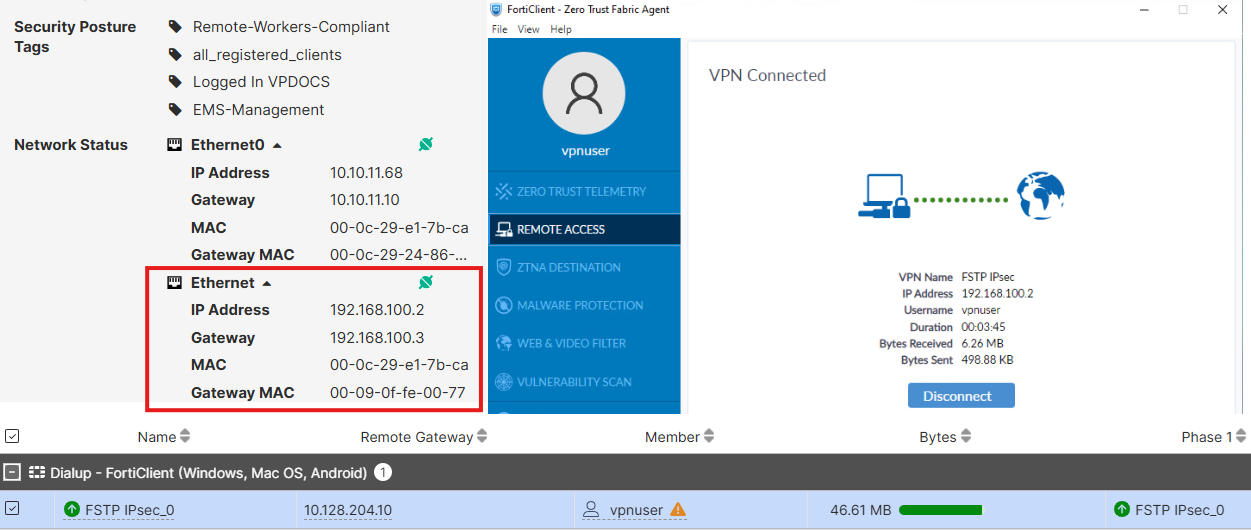Click the Web & Video Filter icon
This screenshot has height=530, width=1251.
click(x=504, y=343)
